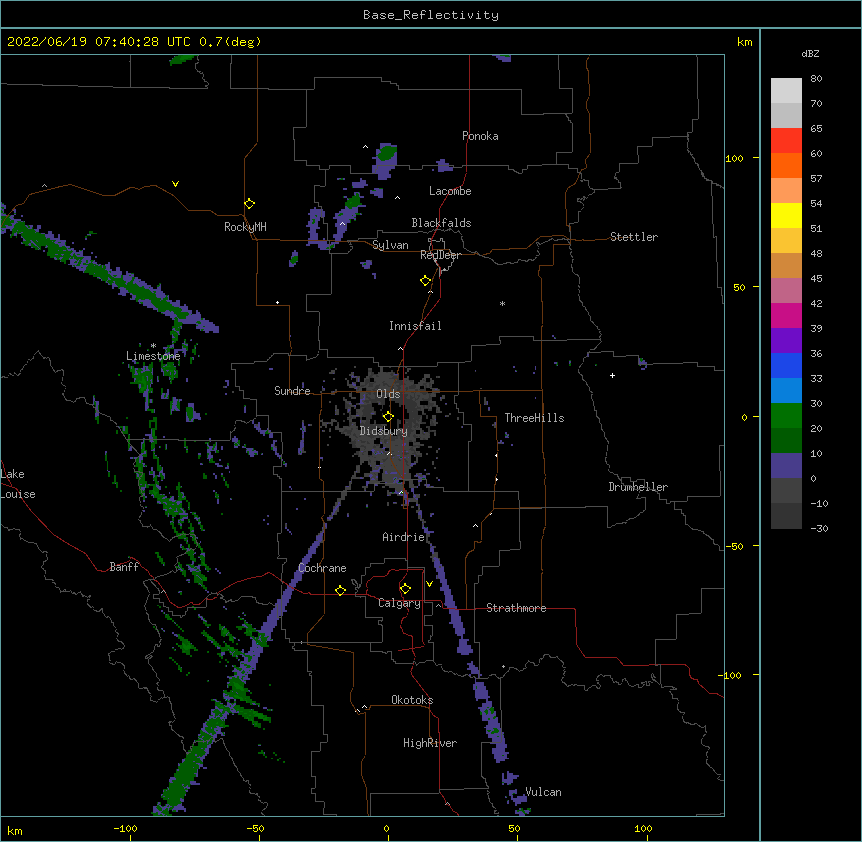Click the Innisfail city label
The width and height of the screenshot is (862, 842).
coord(415,326)
